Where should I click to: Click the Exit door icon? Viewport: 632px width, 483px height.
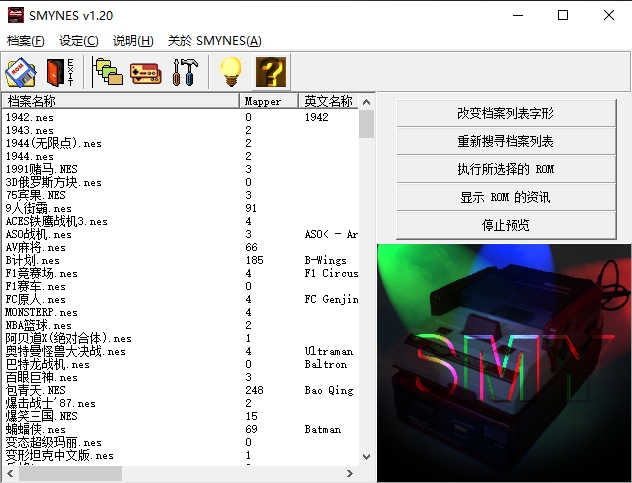[58, 72]
